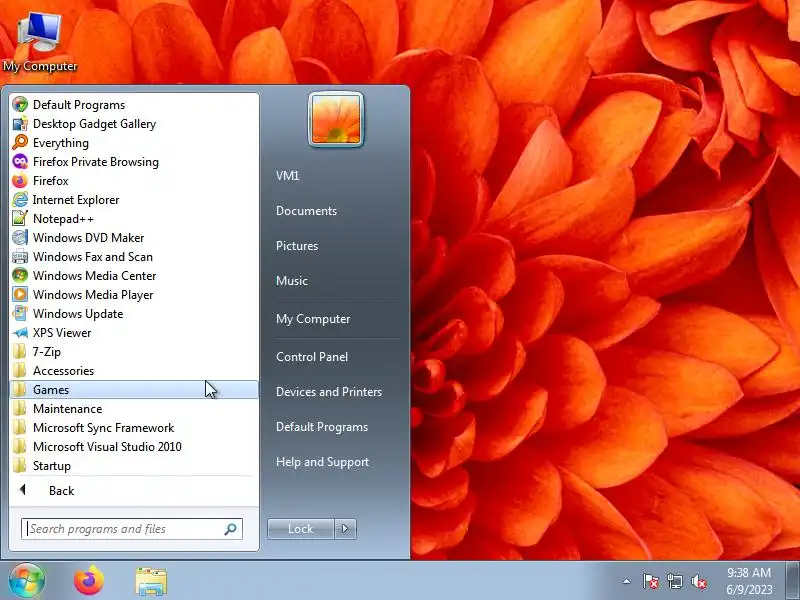Select the My Computer desktop icon
This screenshot has width=800, height=600.
click(40, 43)
